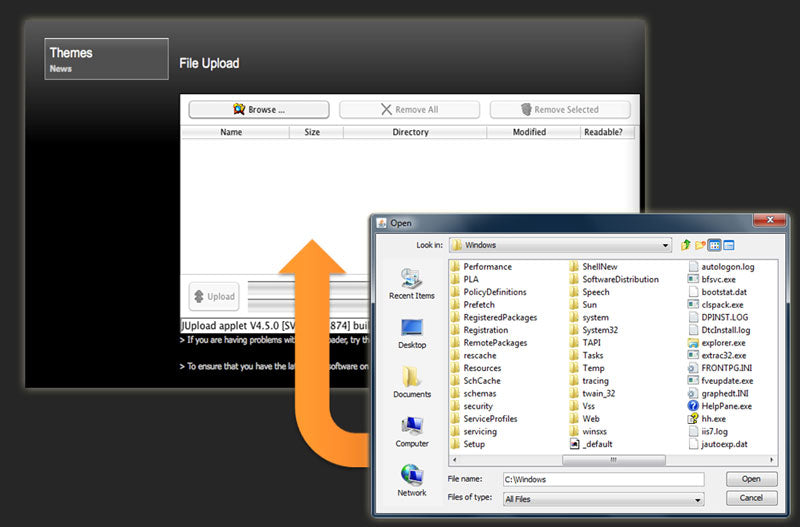Viewport: 800px width, 527px height.
Task: Open the System32 folder
Action: click(600, 330)
